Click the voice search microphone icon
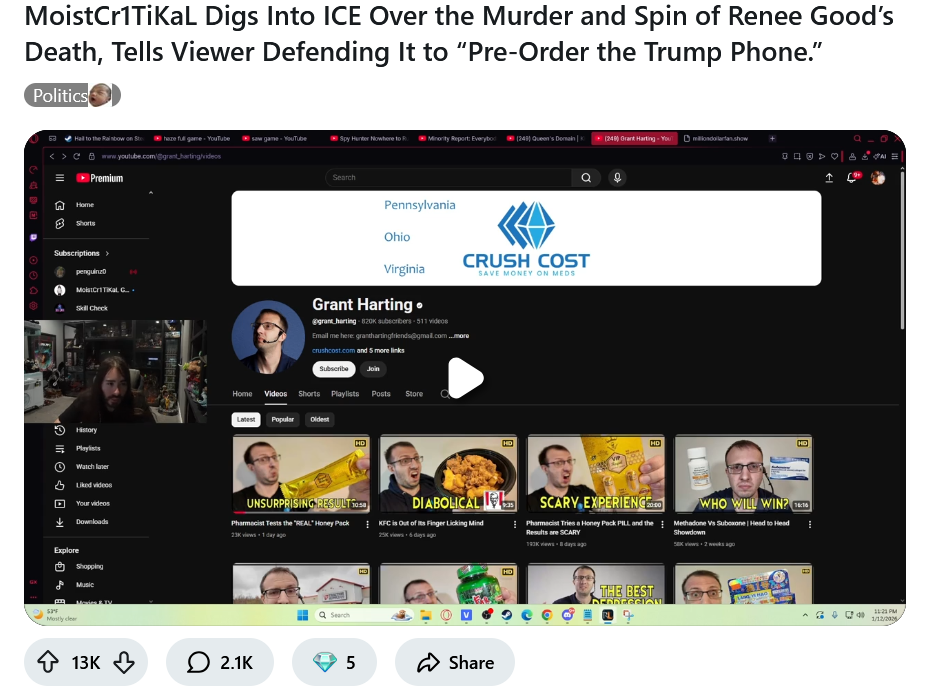The width and height of the screenshot is (944, 688). 617,178
